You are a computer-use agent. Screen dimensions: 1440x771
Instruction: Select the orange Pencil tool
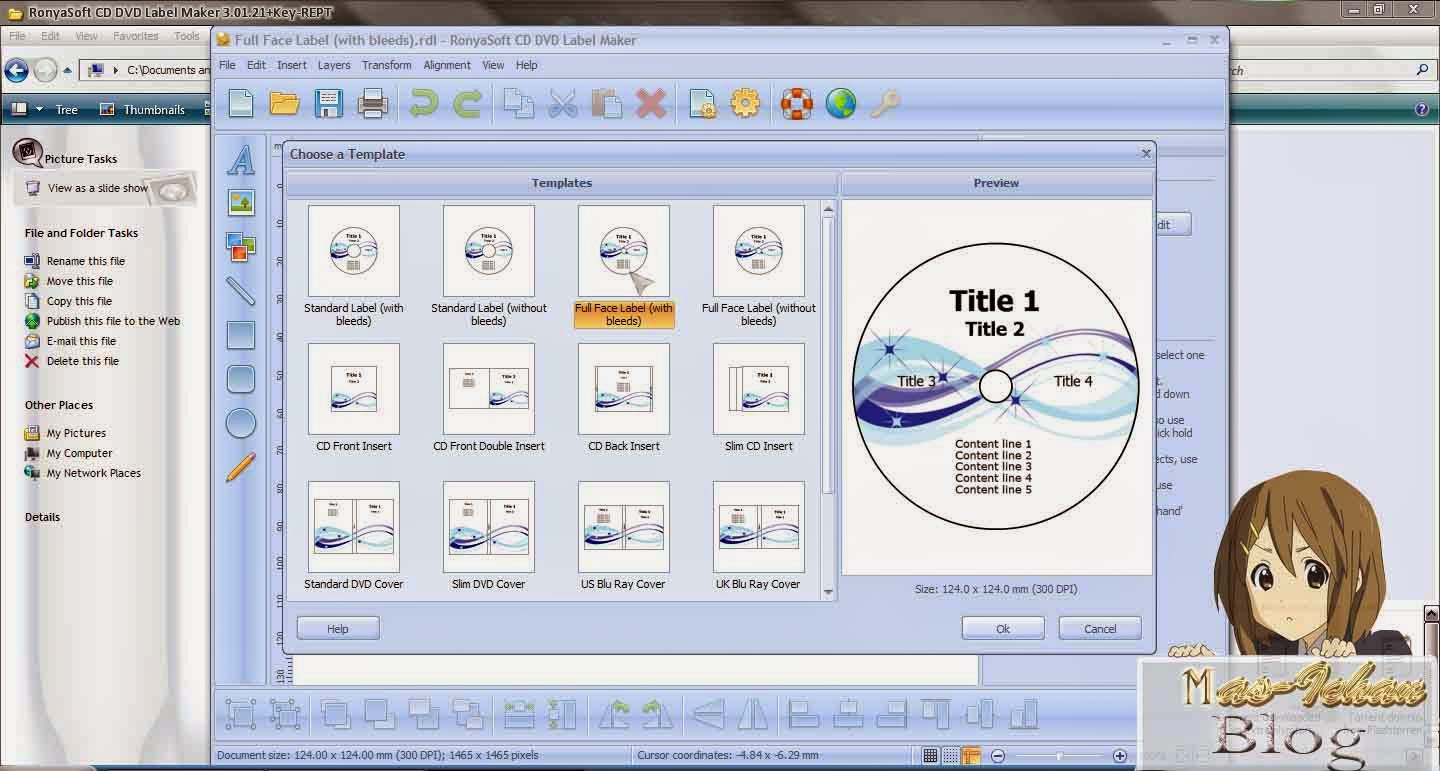[x=241, y=467]
